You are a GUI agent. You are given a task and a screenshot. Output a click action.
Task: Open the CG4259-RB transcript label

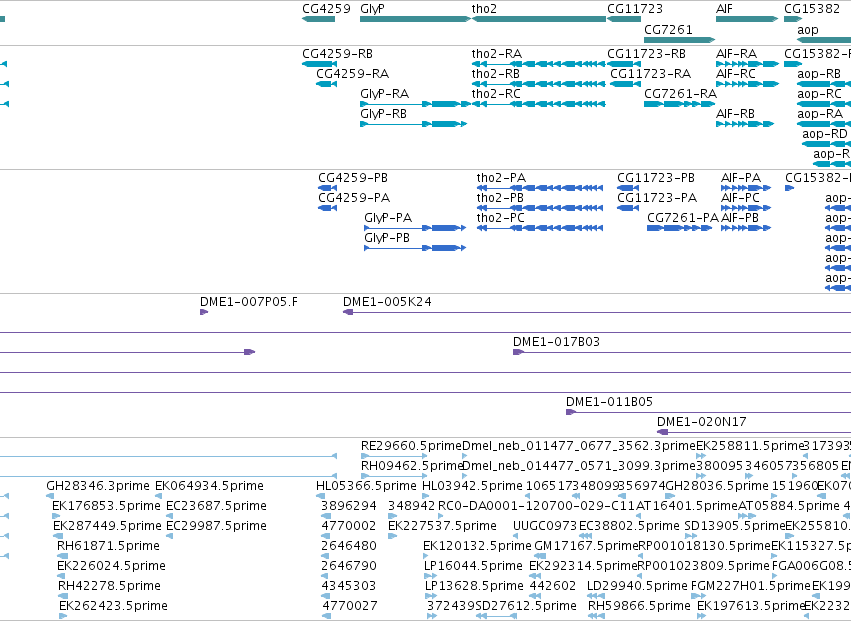tap(337, 54)
